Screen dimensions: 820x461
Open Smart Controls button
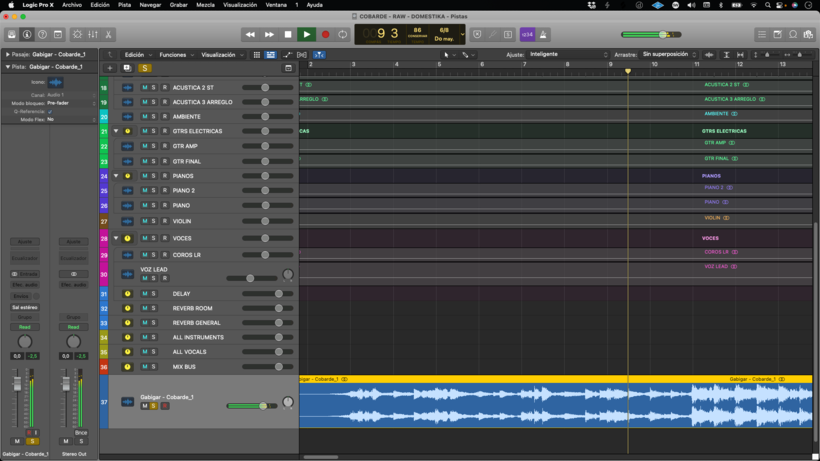(x=77, y=34)
